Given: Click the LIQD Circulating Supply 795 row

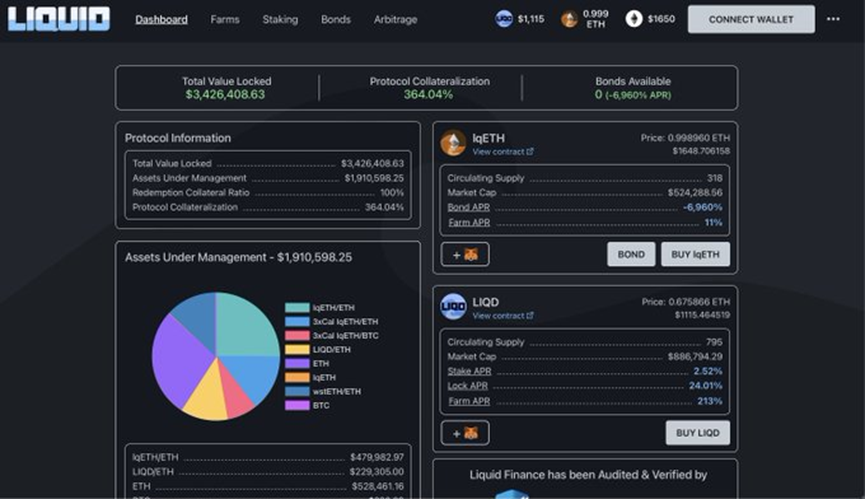Looking at the screenshot, I should [x=585, y=342].
